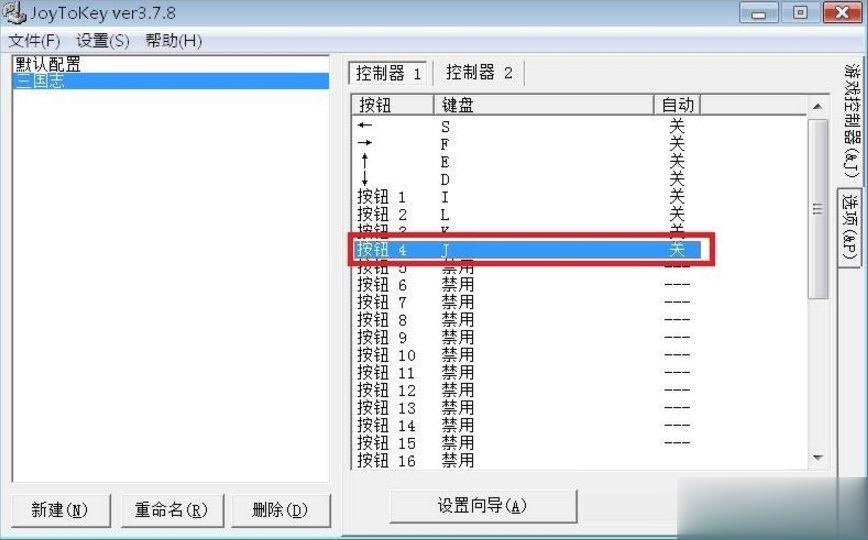This screenshot has width=868, height=540.
Task: Select the down arrow row mapped to D
Action: click(x=527, y=179)
